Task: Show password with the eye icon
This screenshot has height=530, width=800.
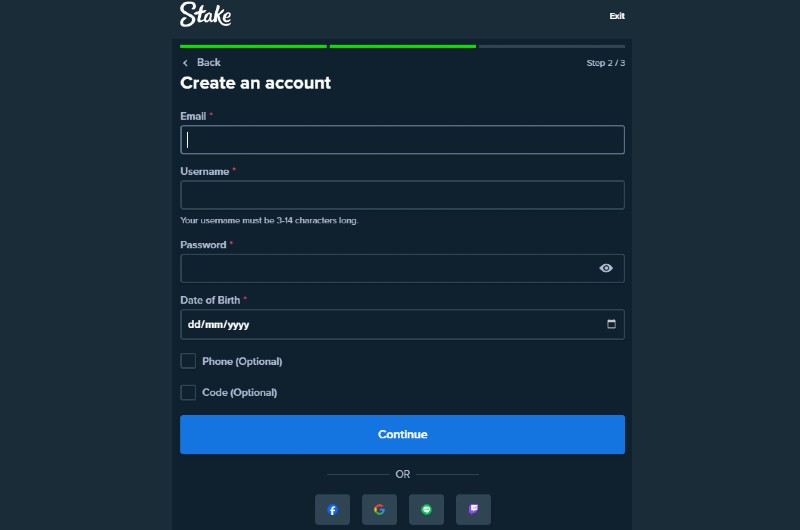Action: (606, 268)
